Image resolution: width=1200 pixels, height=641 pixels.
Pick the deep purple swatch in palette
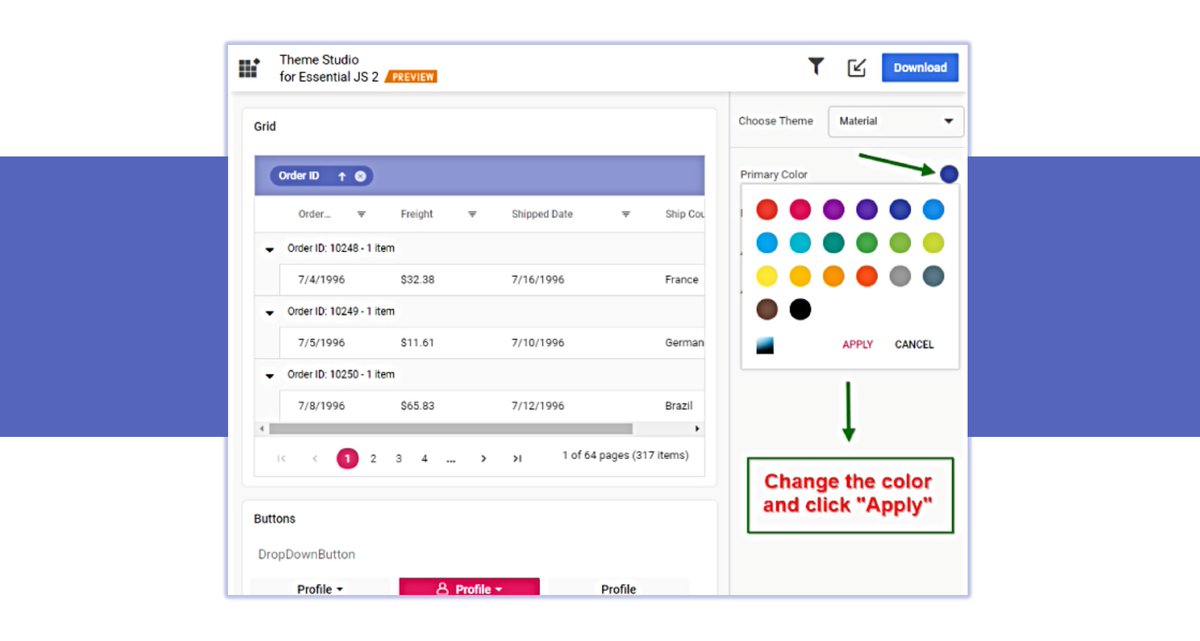point(867,209)
